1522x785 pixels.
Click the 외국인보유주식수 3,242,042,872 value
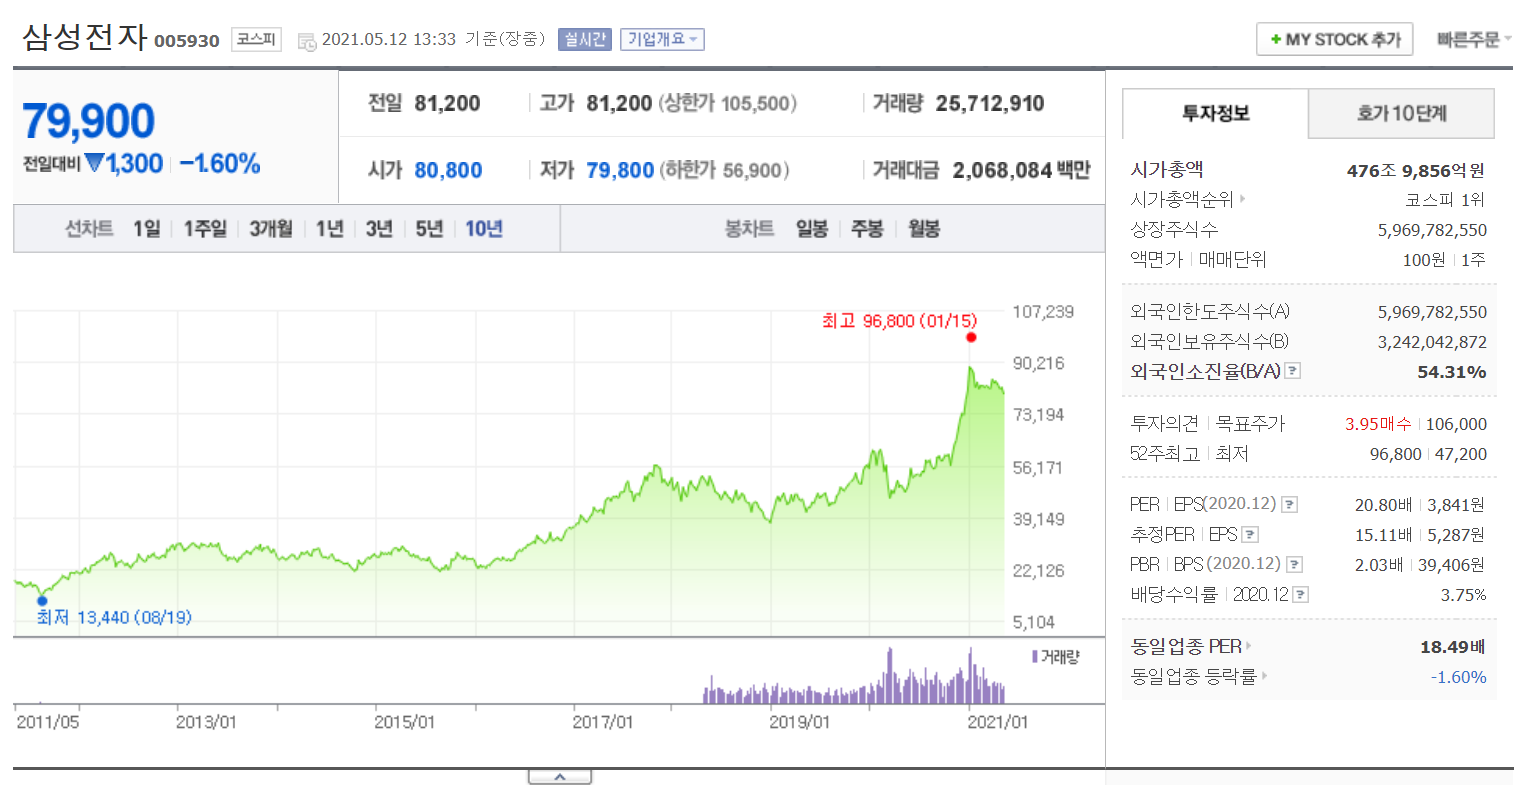click(1432, 342)
